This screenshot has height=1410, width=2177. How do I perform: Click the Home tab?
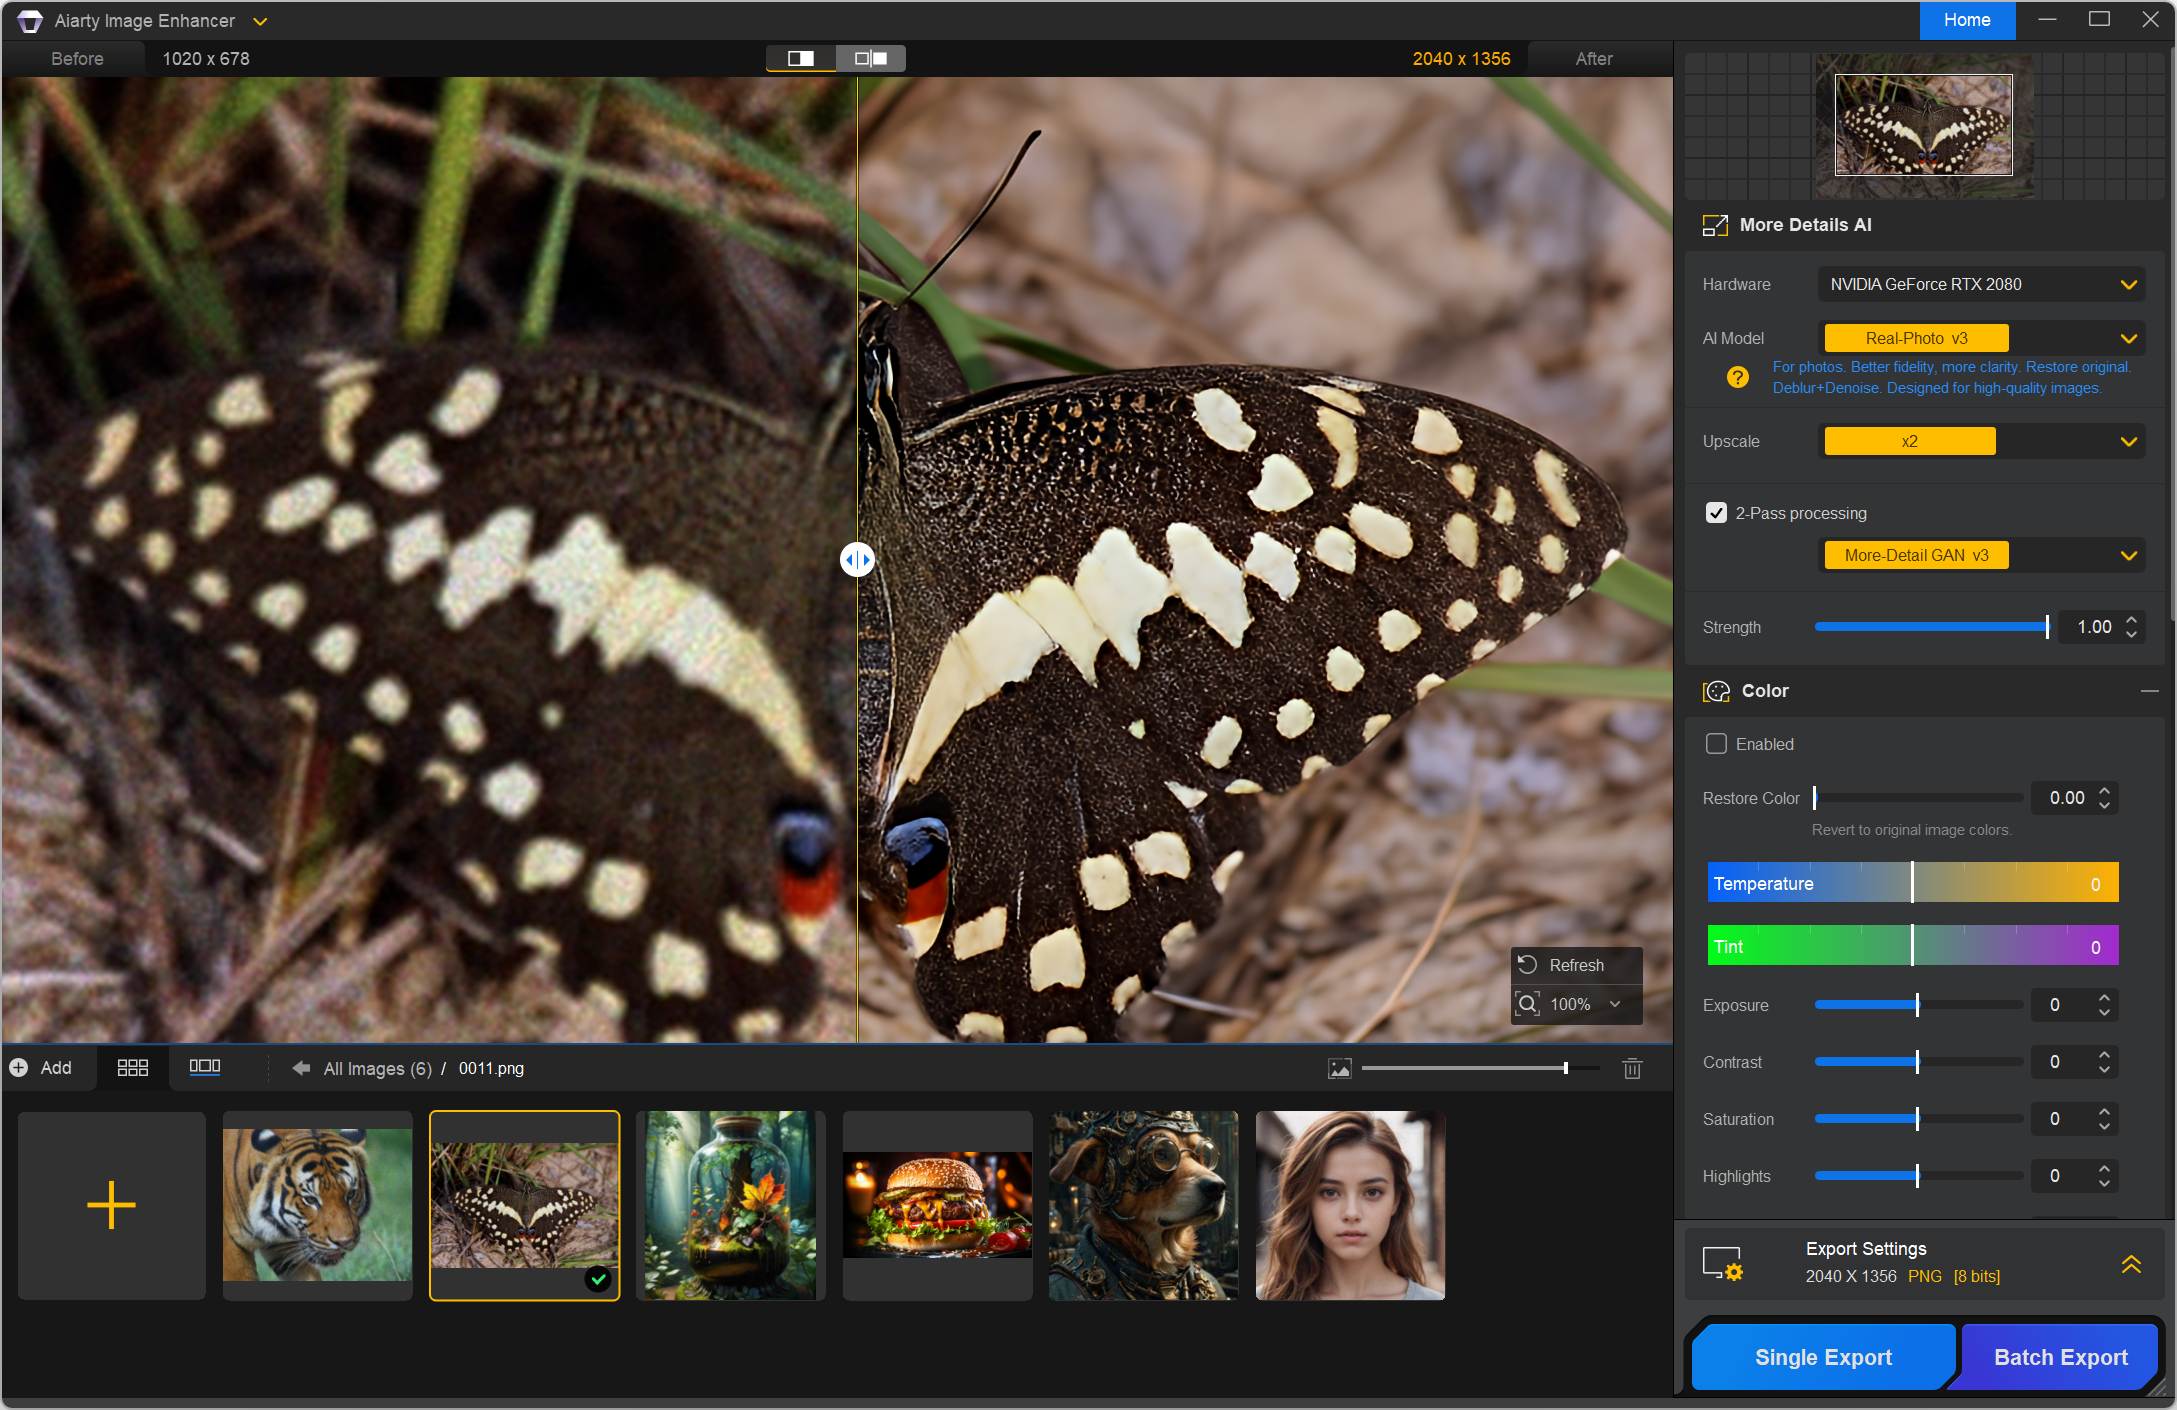[1966, 20]
